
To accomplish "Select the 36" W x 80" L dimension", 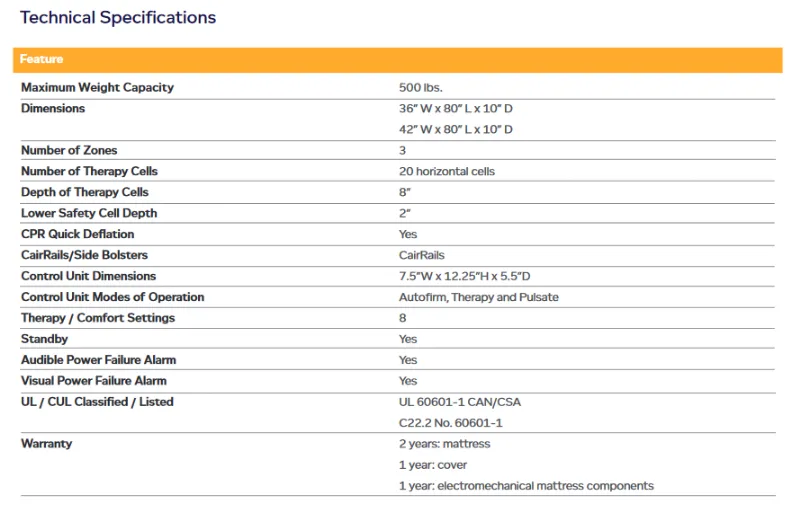I will tap(455, 108).
